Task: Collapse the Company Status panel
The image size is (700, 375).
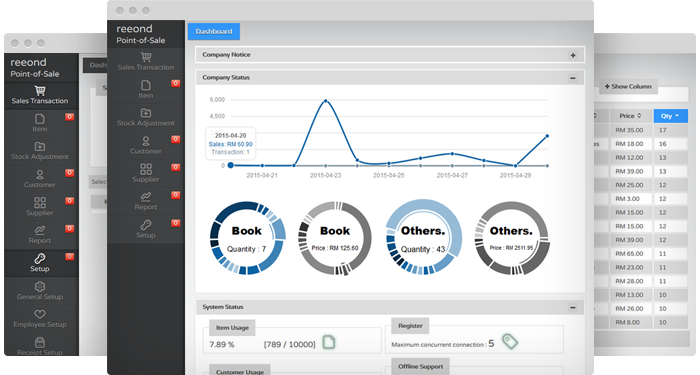Action: point(573,78)
